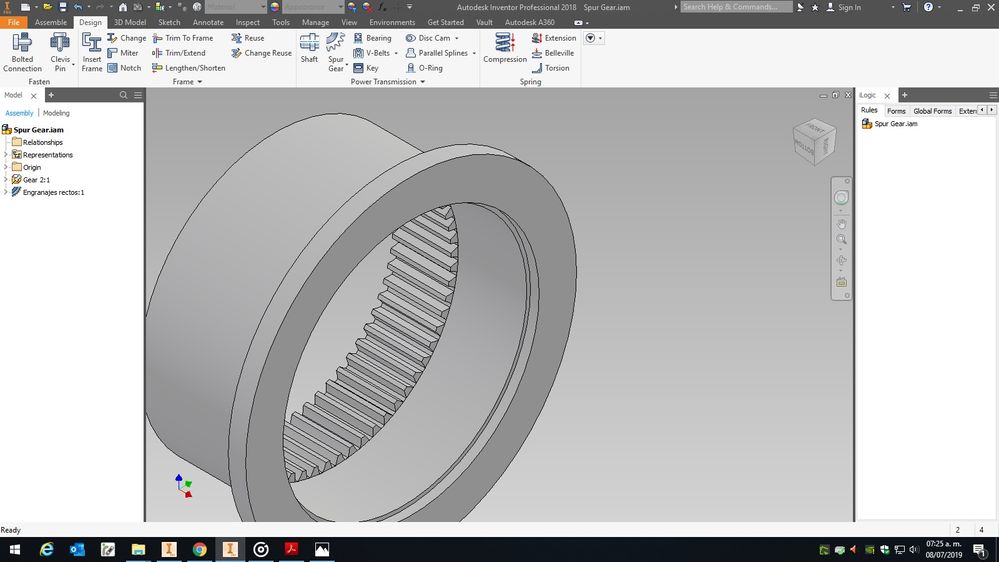Open the File menu
The height and width of the screenshot is (562, 999).
[x=13, y=22]
